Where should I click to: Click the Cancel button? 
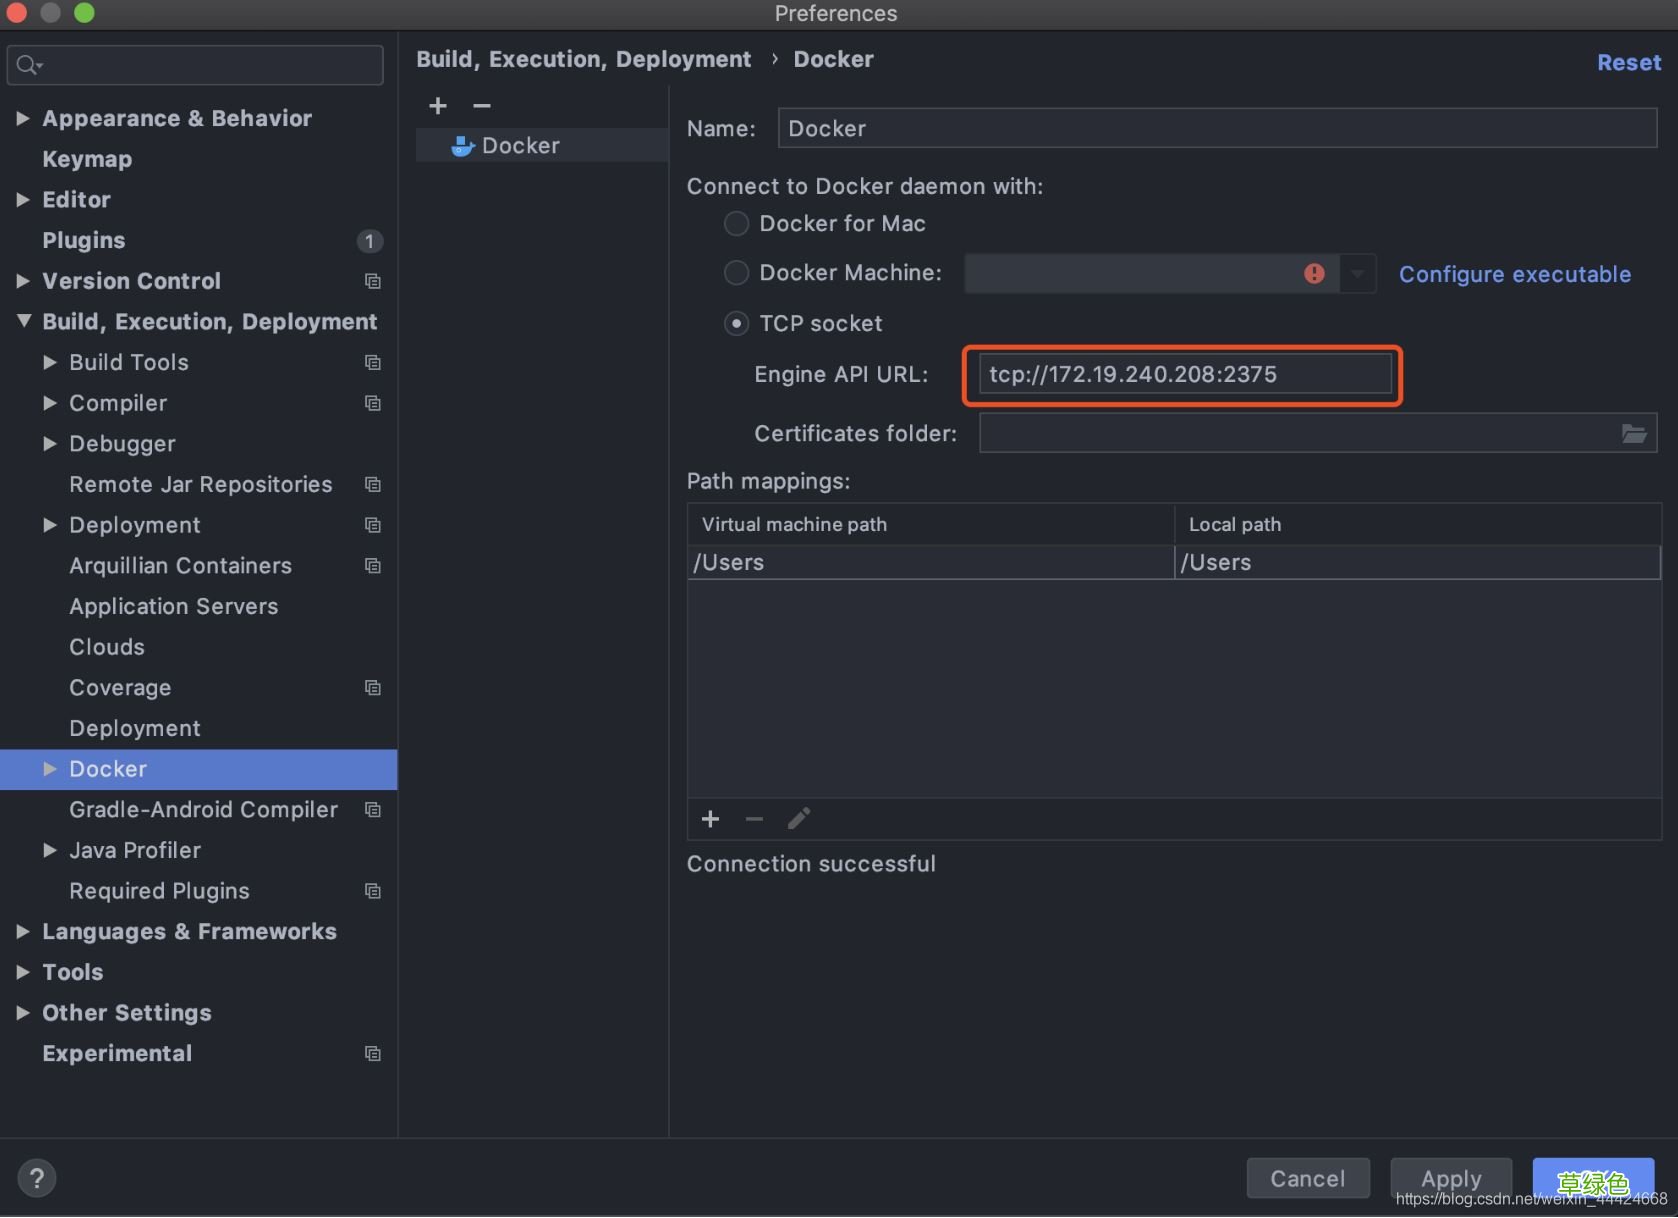[x=1308, y=1178]
